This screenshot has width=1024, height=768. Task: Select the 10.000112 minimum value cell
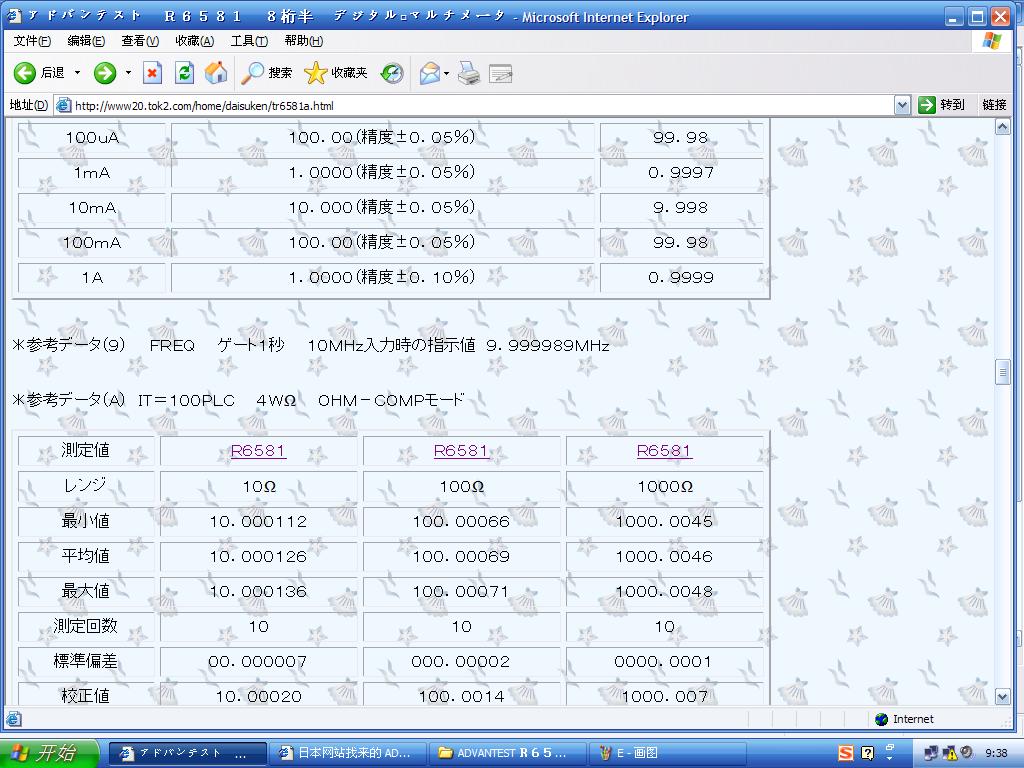[259, 521]
